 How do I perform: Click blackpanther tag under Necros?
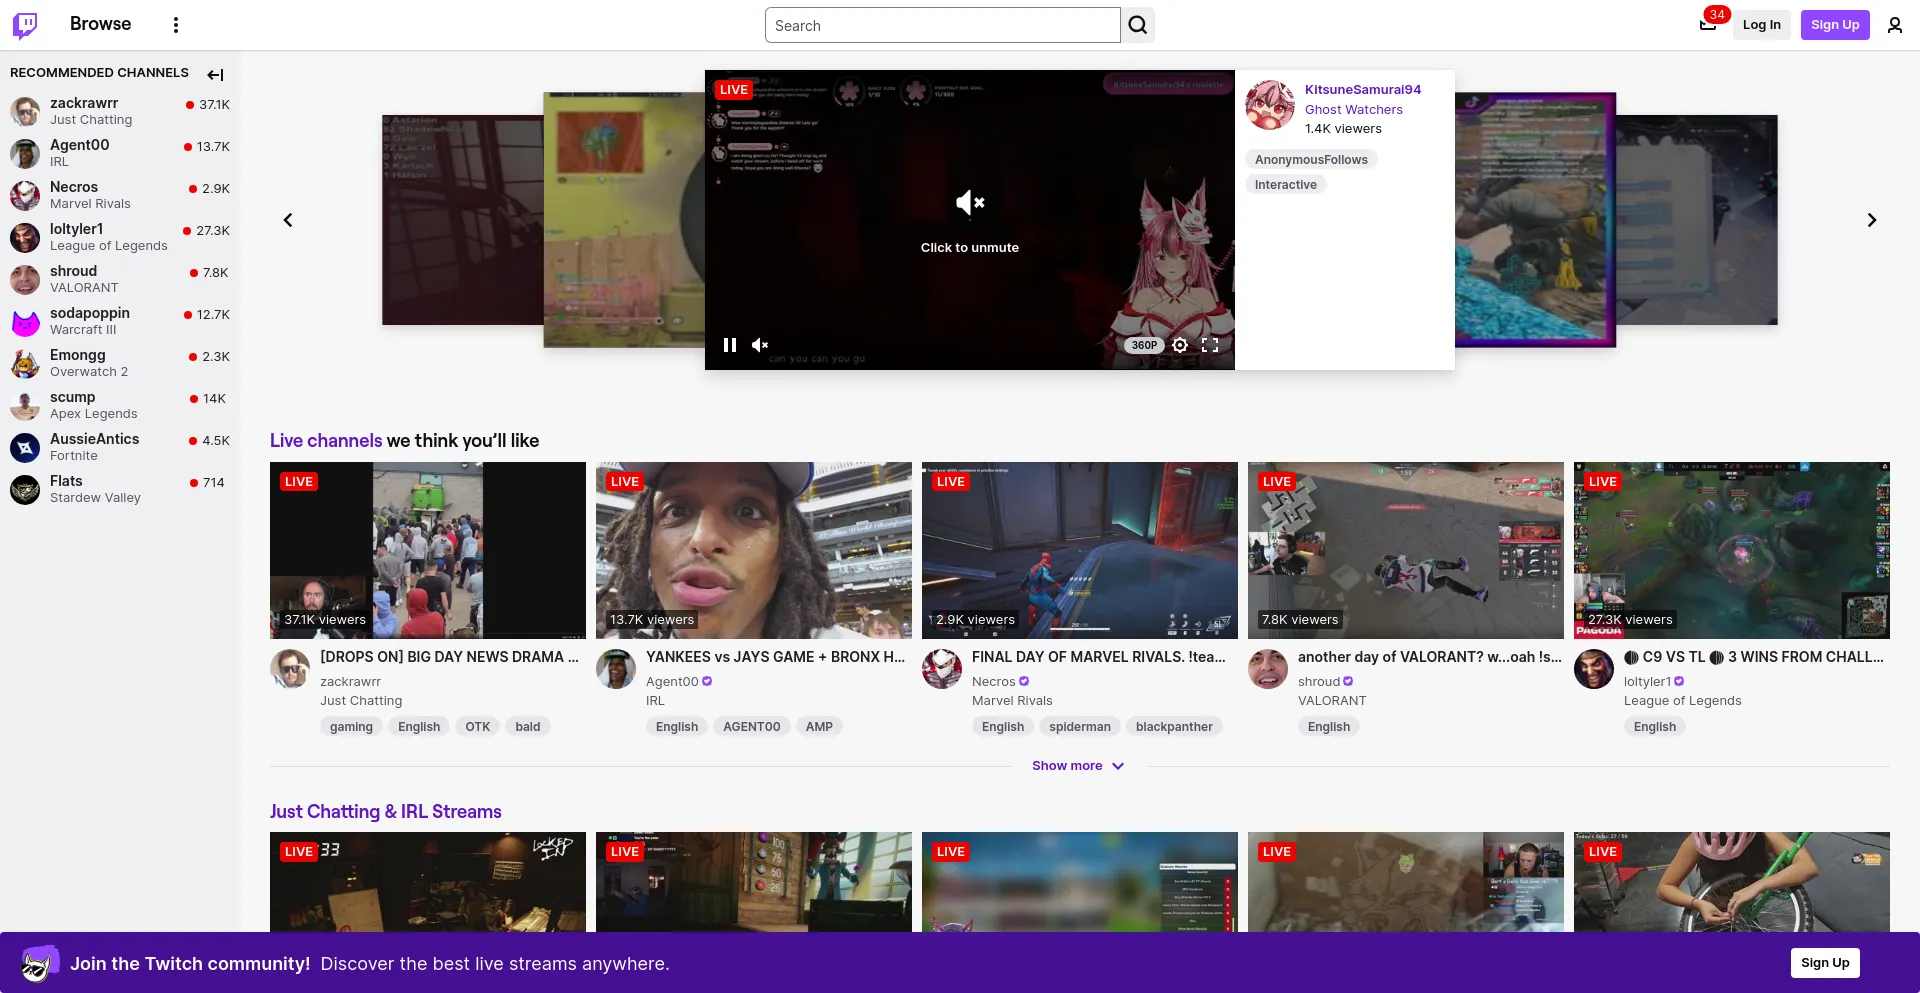[x=1174, y=727]
